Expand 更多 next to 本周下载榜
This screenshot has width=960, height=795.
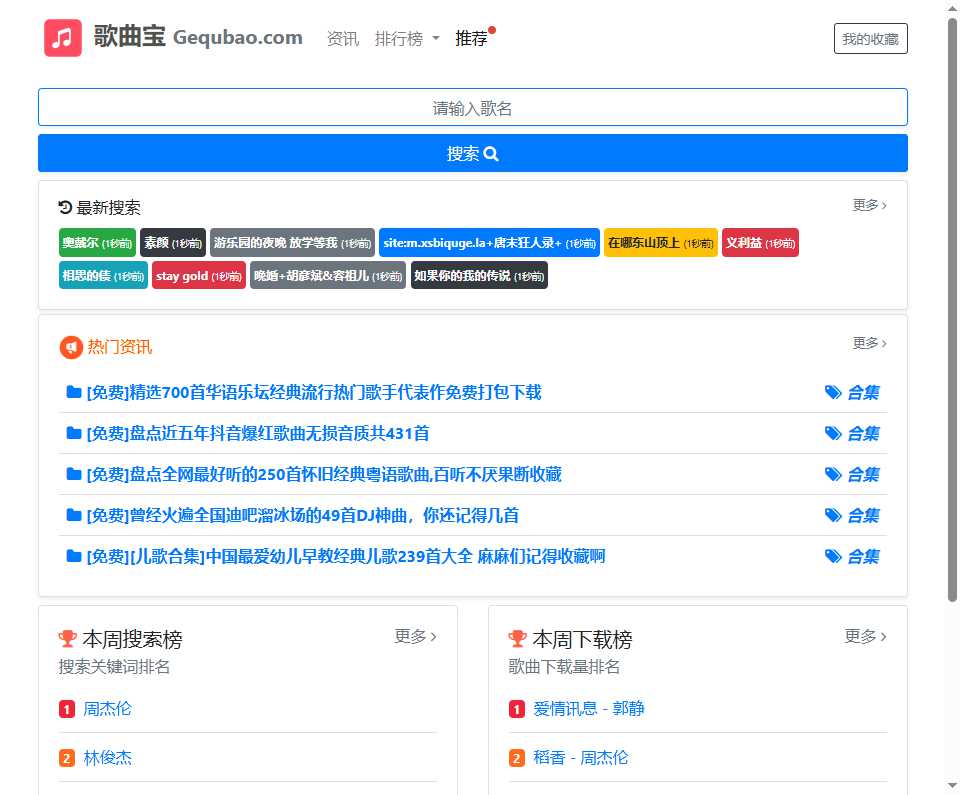tap(864, 636)
